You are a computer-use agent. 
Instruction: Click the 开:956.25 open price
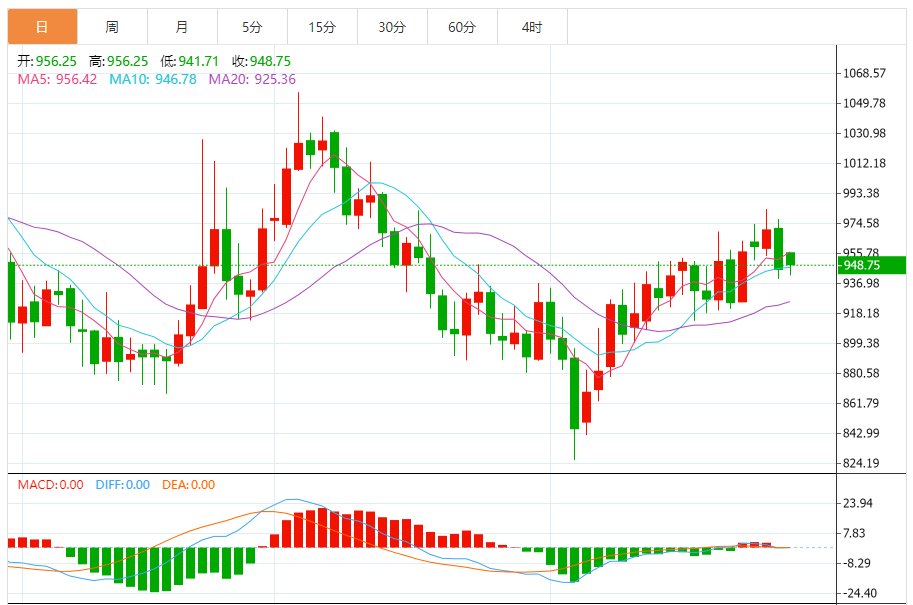(x=47, y=61)
